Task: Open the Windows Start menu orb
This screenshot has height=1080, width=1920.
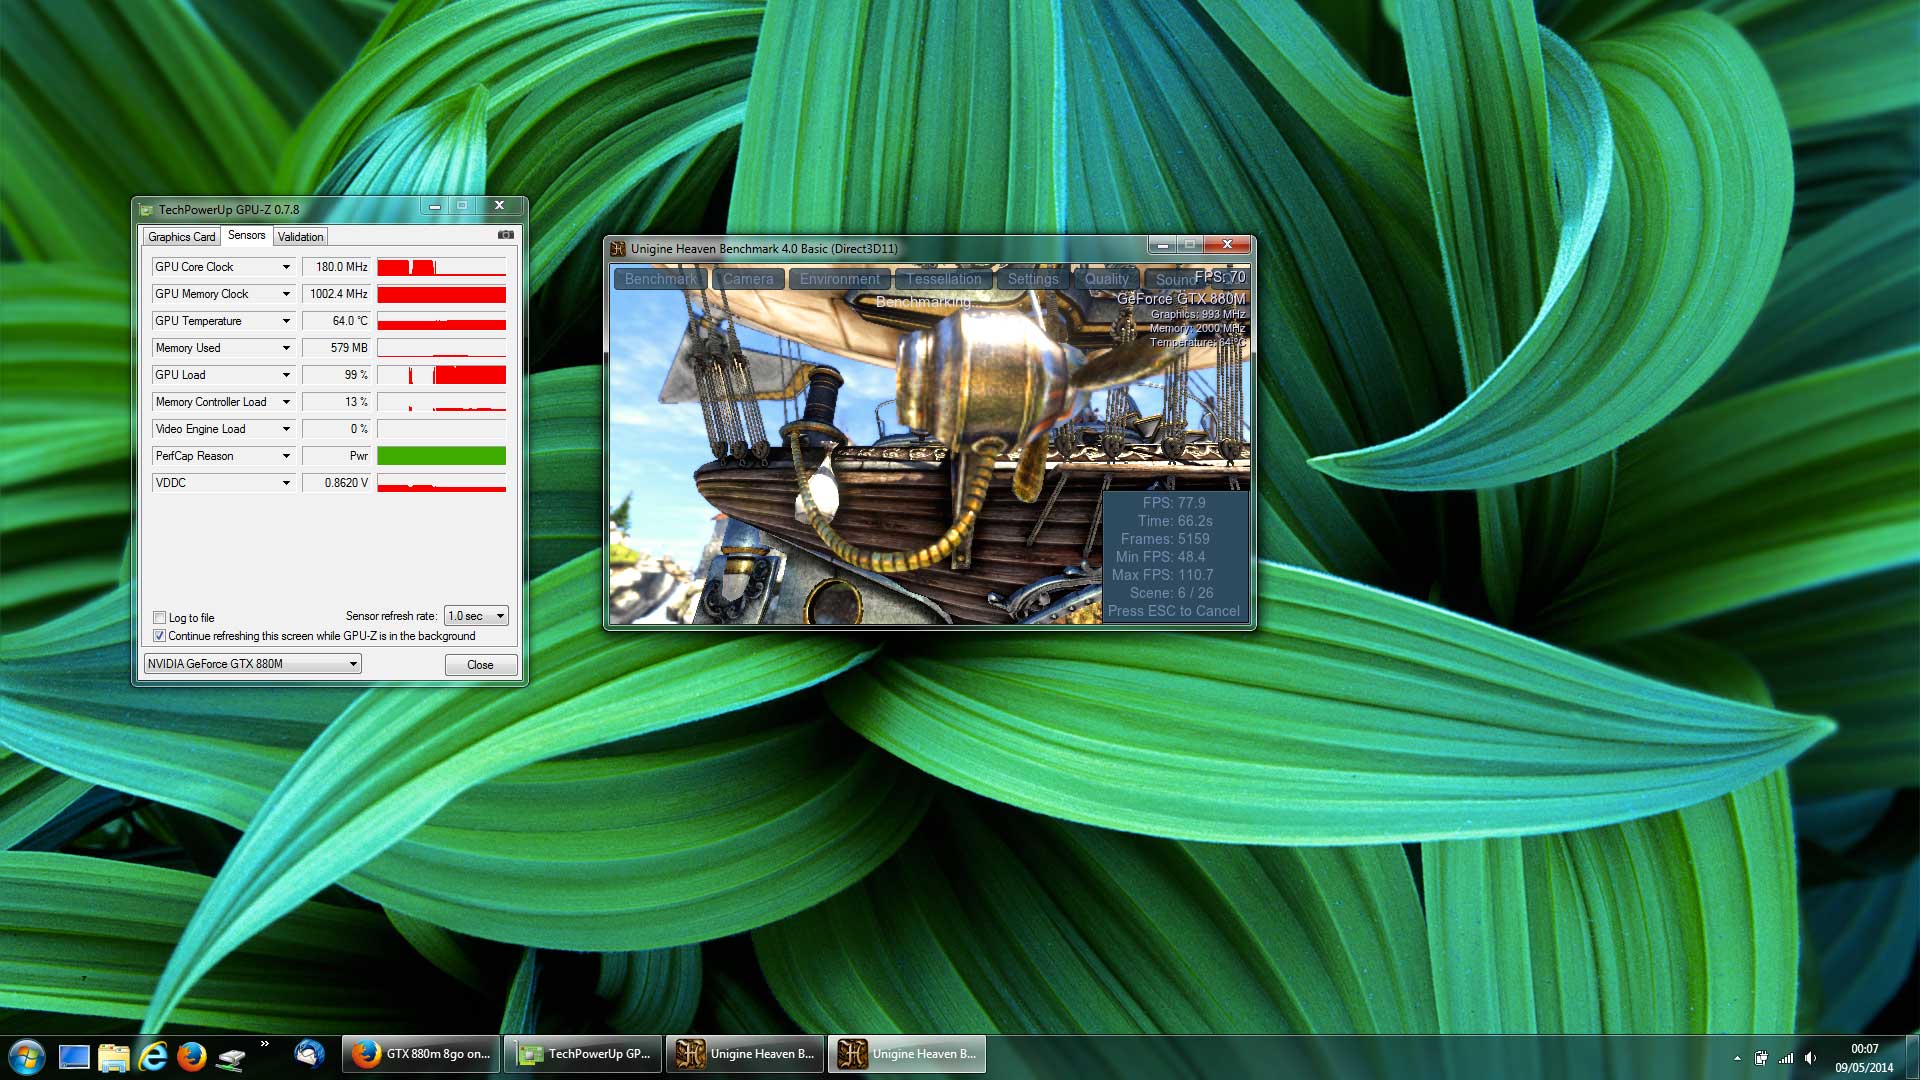Action: pos(26,1056)
